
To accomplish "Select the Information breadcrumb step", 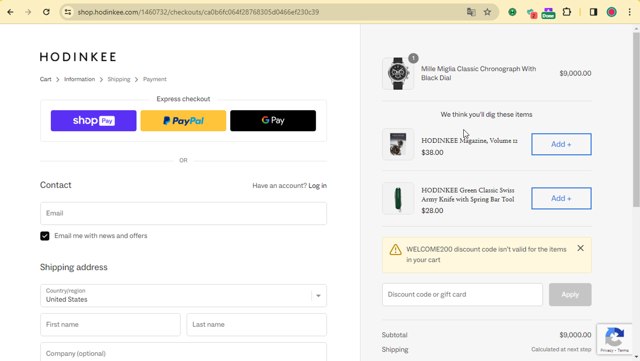I will (x=79, y=79).
